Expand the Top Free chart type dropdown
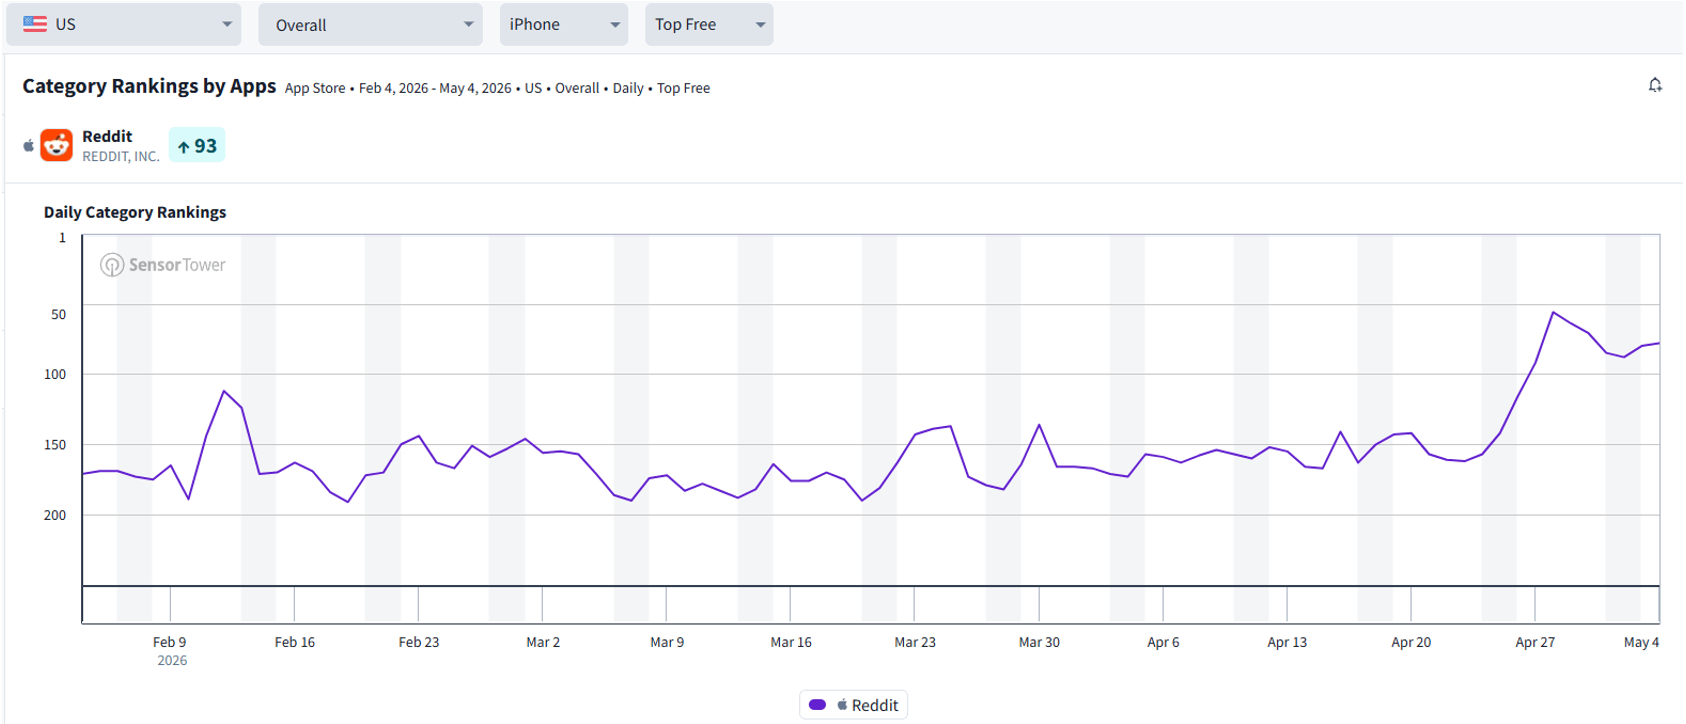 tap(709, 24)
